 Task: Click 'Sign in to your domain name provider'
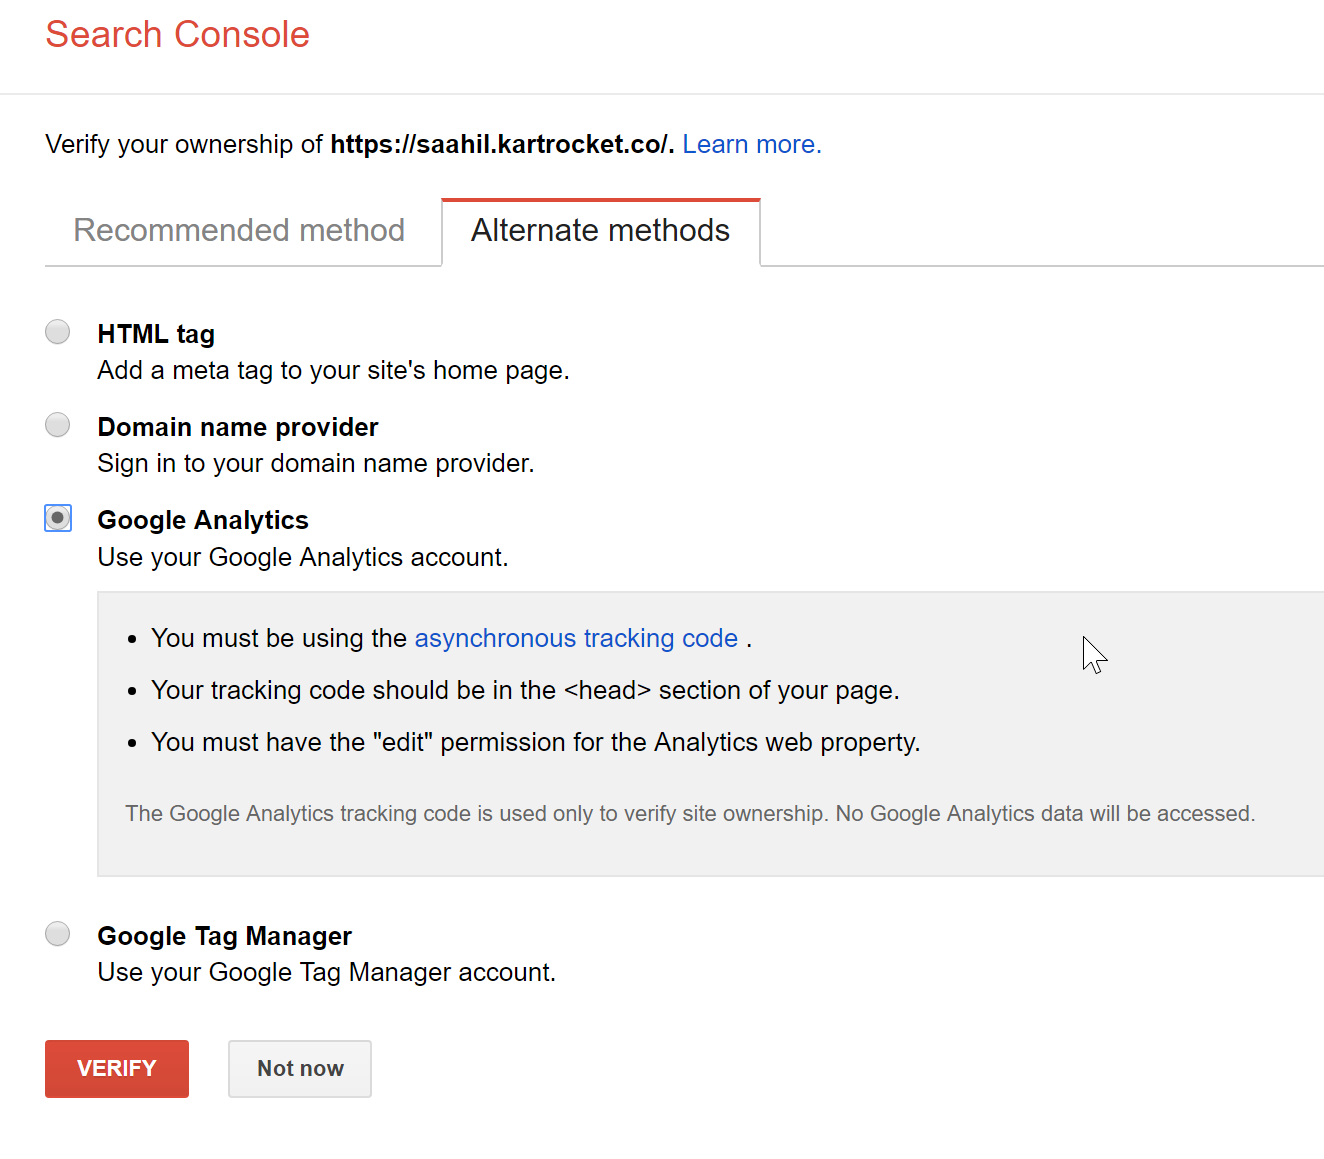point(316,464)
